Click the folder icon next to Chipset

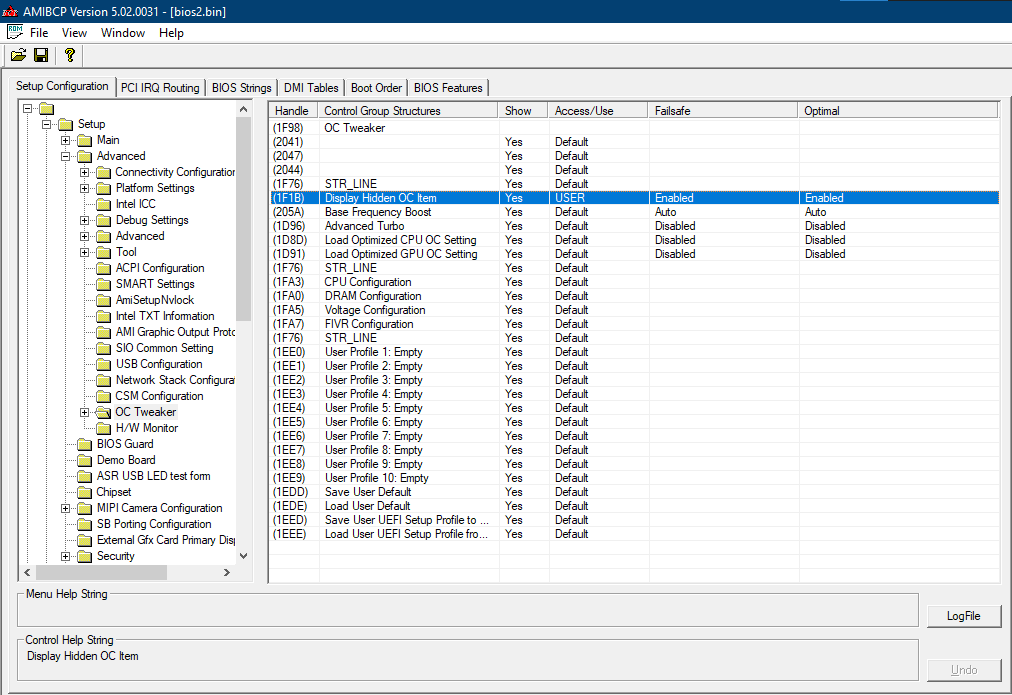pos(85,492)
